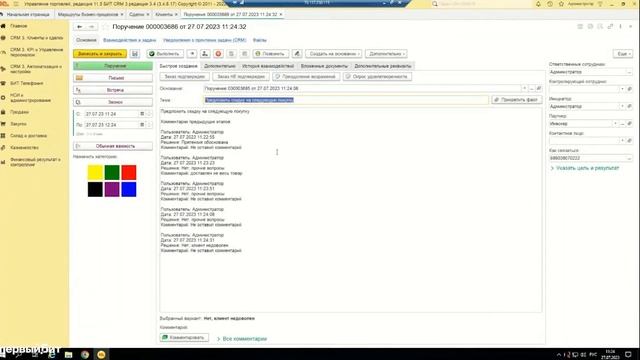Screen dimensions: 640x360
Task: Go forward with the right arrow button
Action: point(91,27)
